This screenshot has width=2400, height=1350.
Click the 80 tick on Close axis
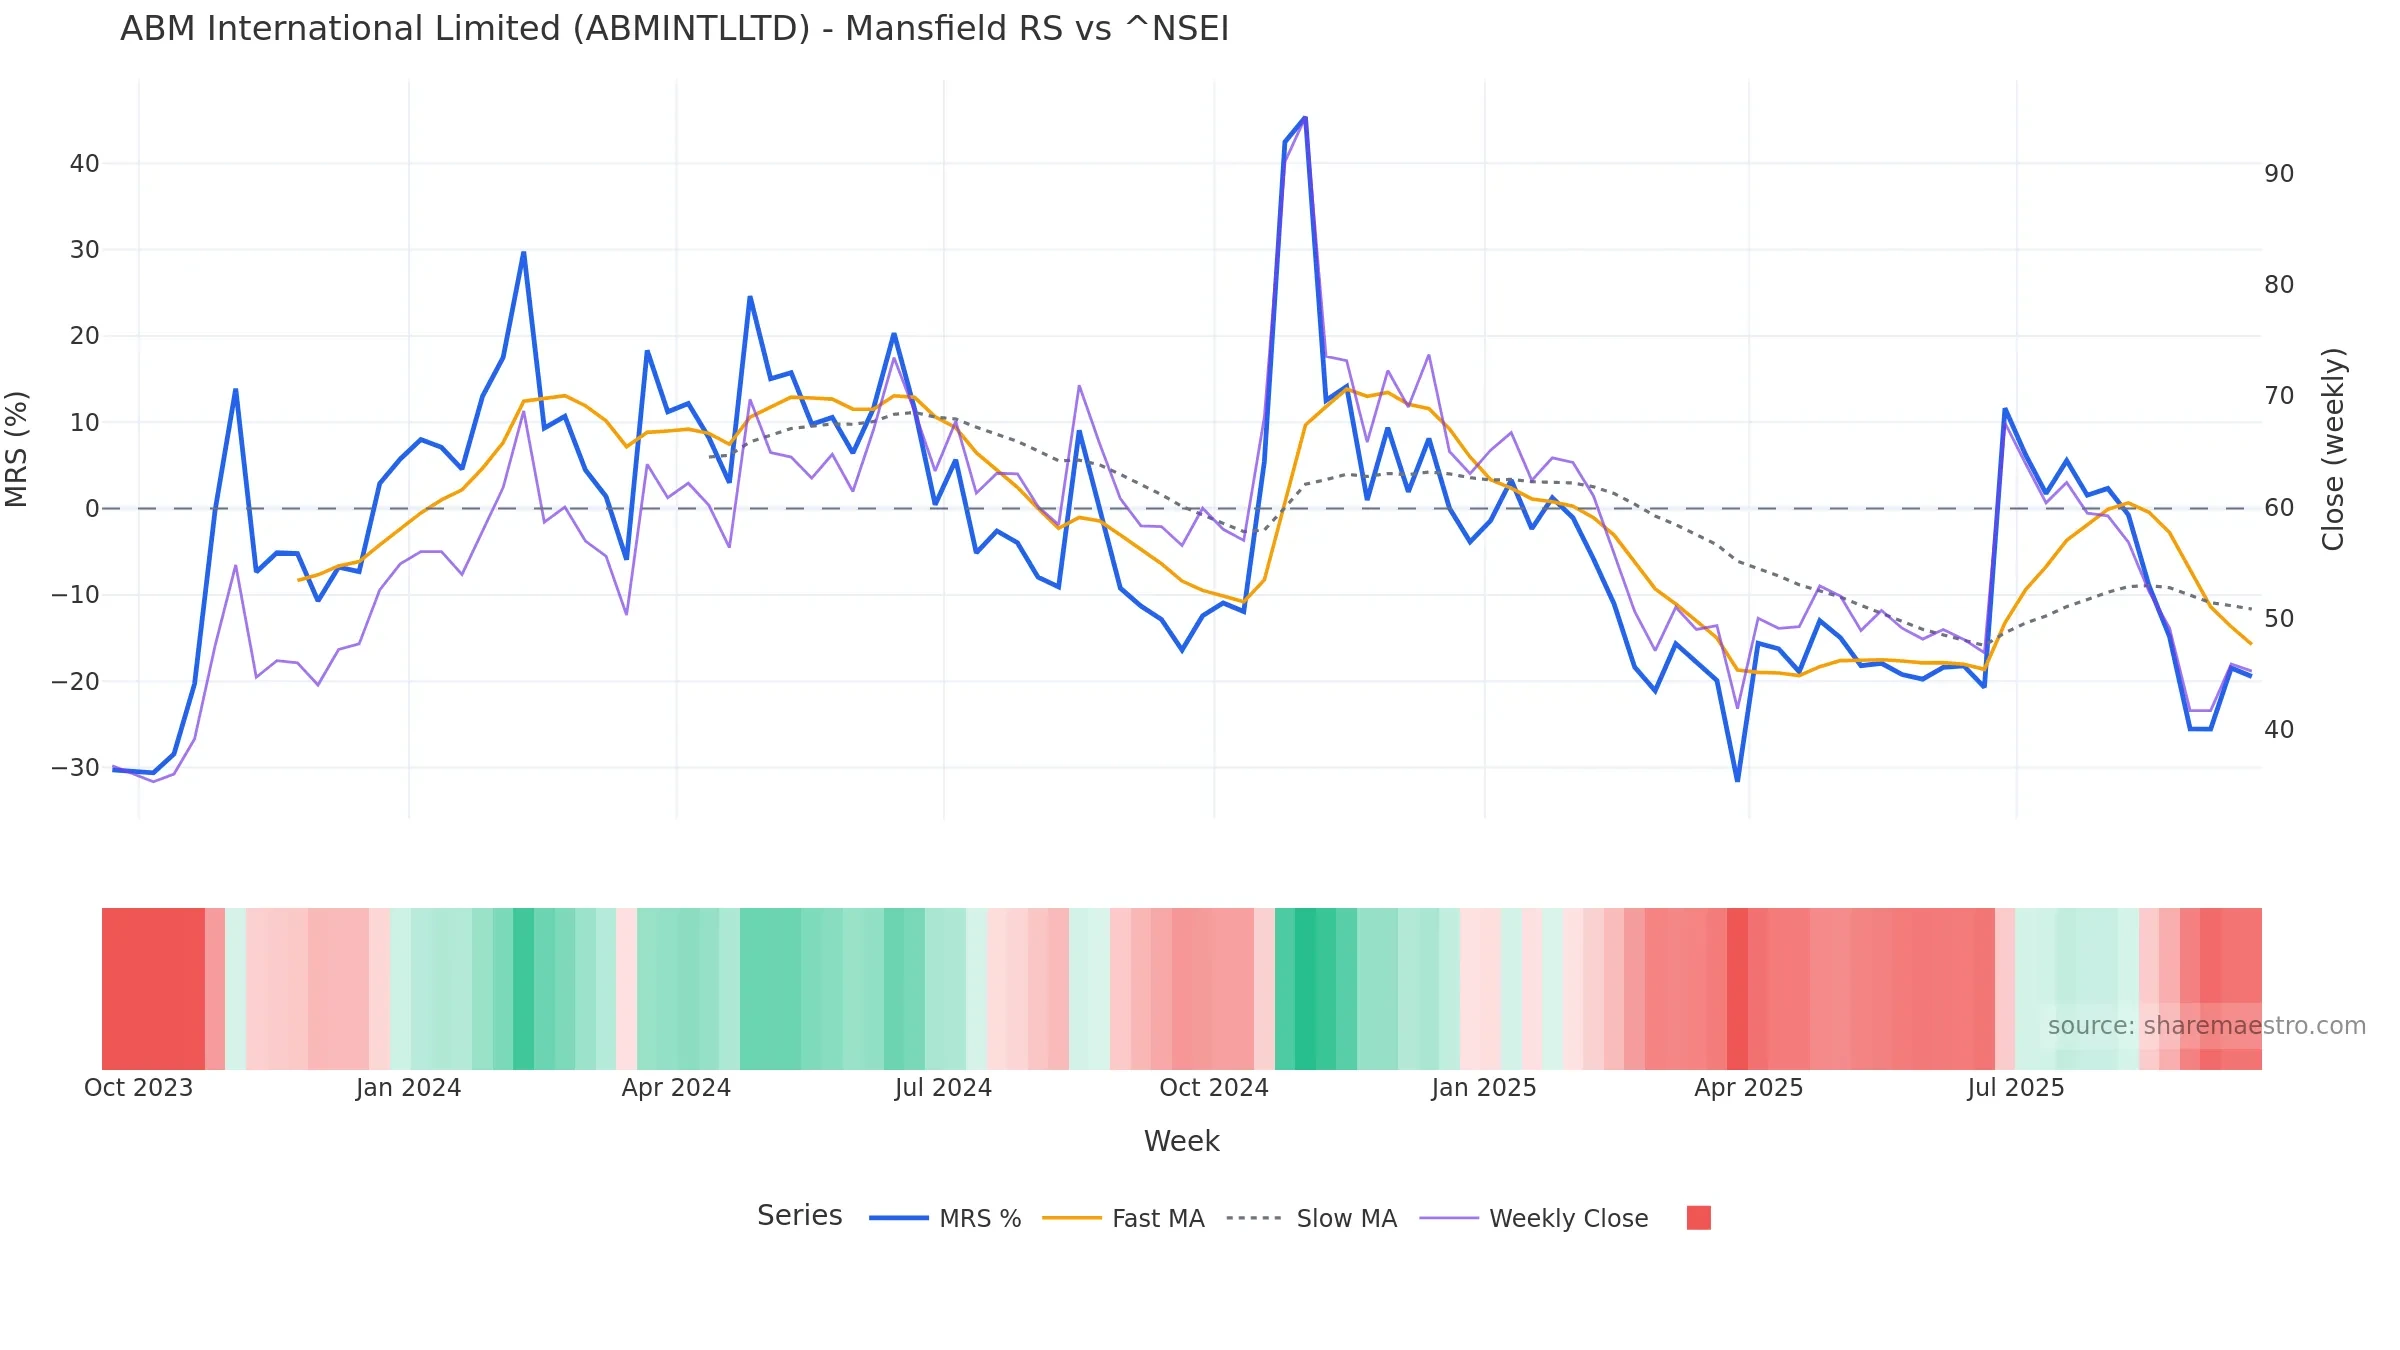coord(2279,285)
